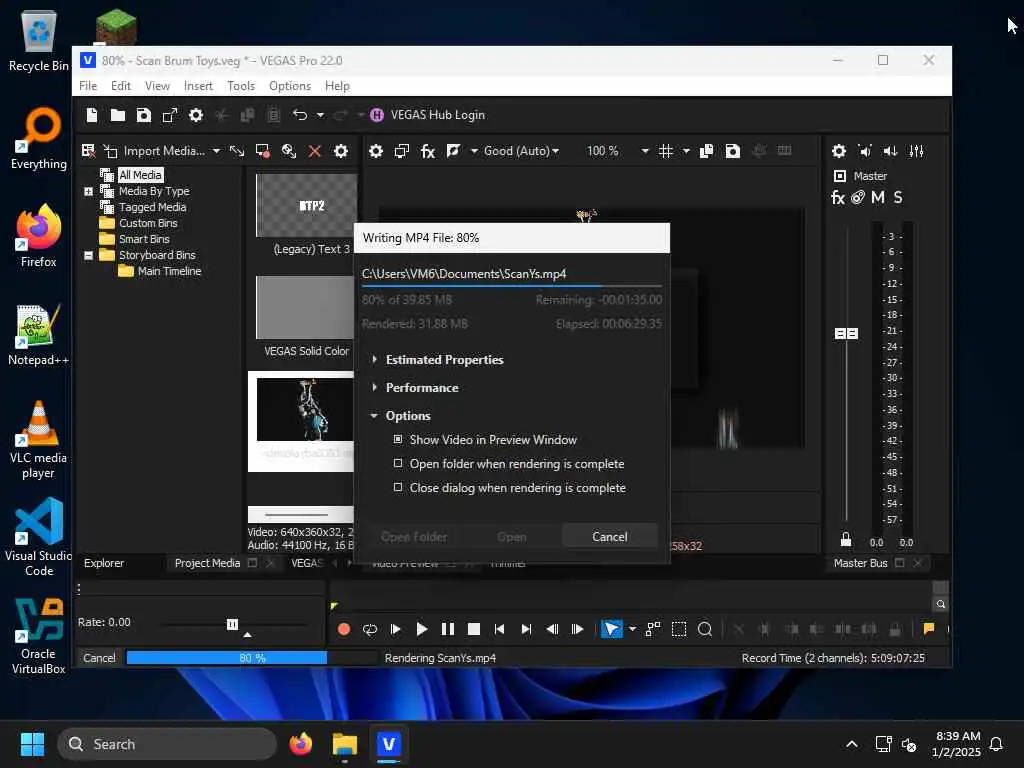Open Video Output FX icon in preview toolbar
Viewport: 1024px width, 768px height.
point(428,151)
